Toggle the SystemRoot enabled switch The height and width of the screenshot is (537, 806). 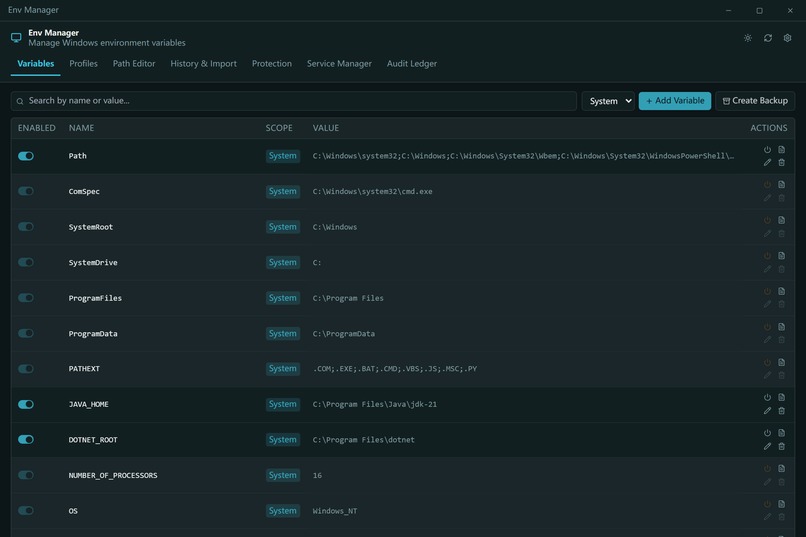26,227
